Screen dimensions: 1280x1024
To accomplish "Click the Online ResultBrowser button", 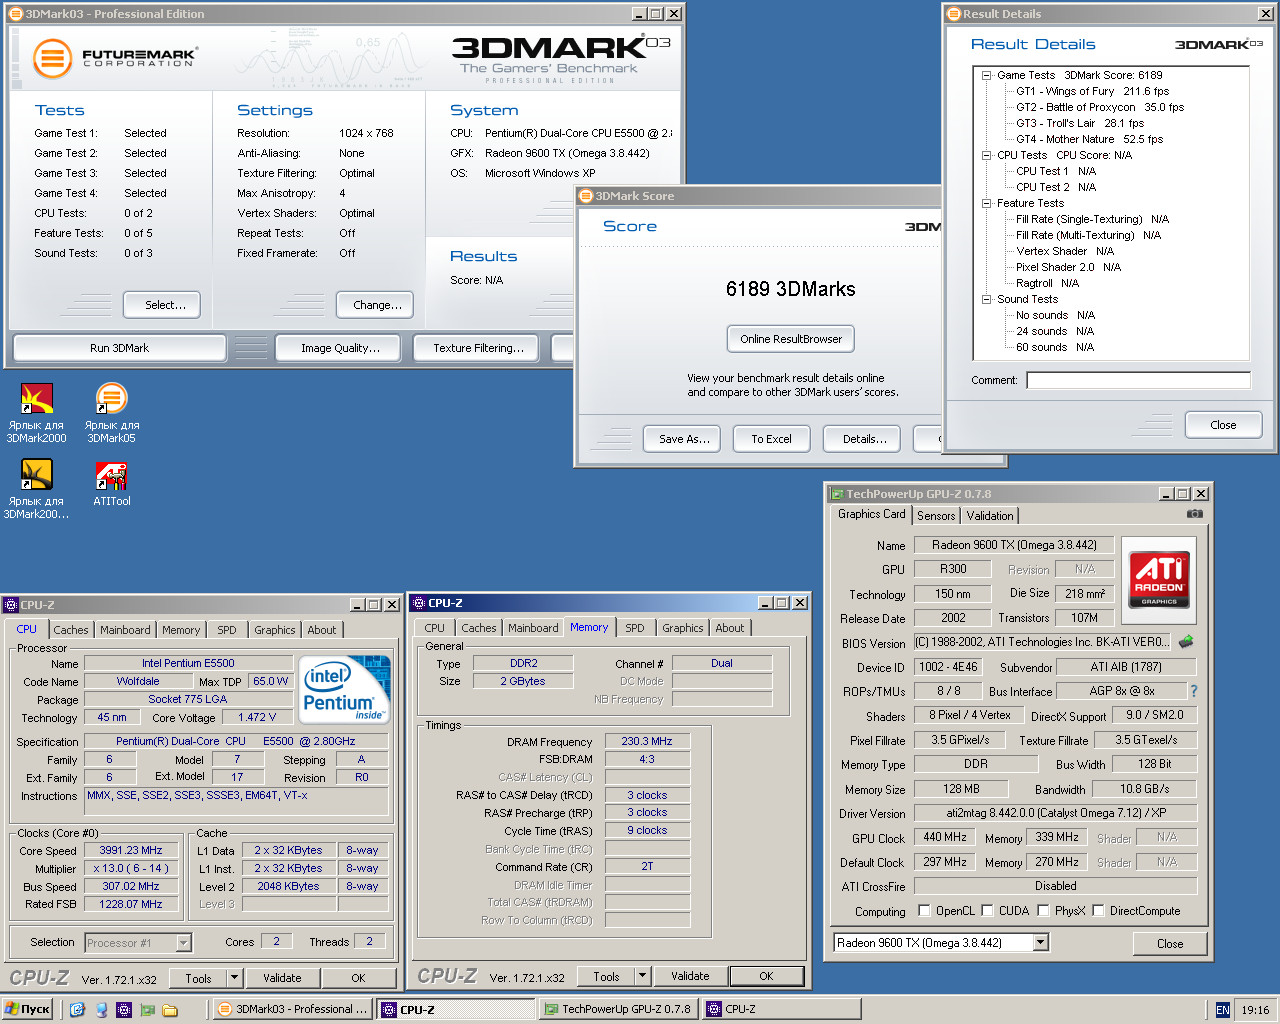I will [791, 339].
